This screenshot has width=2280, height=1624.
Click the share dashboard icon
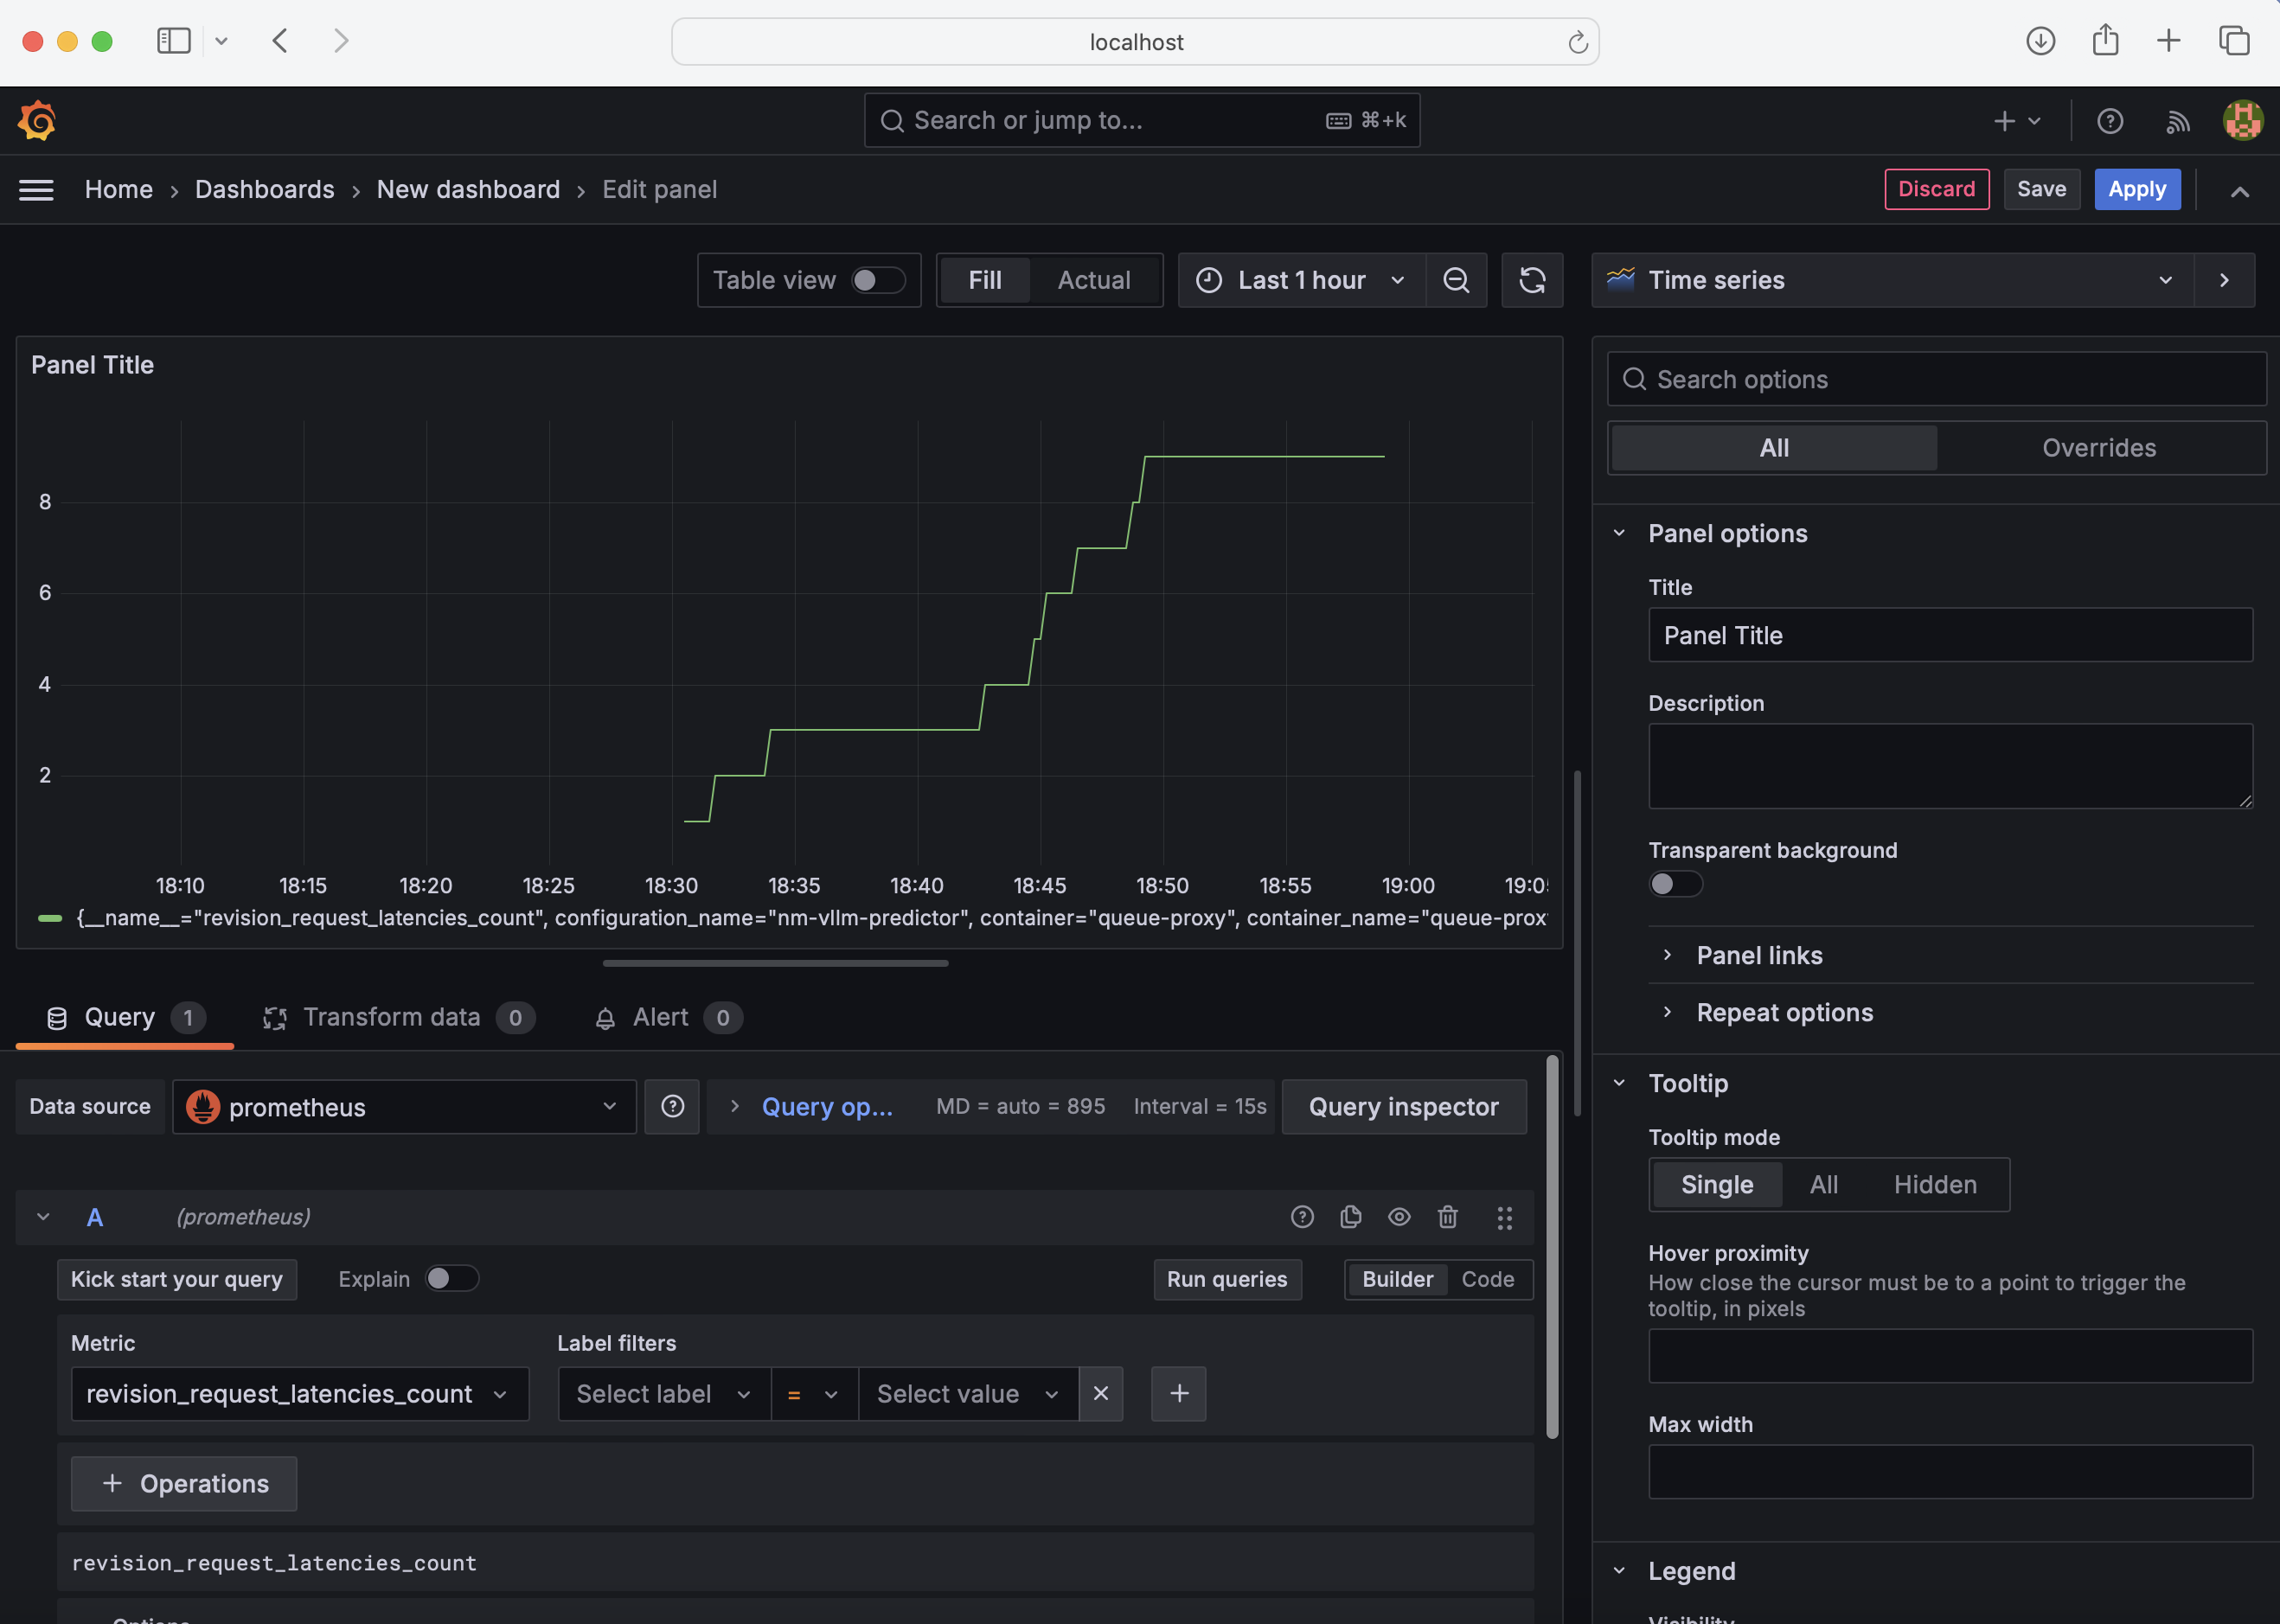point(2104,39)
